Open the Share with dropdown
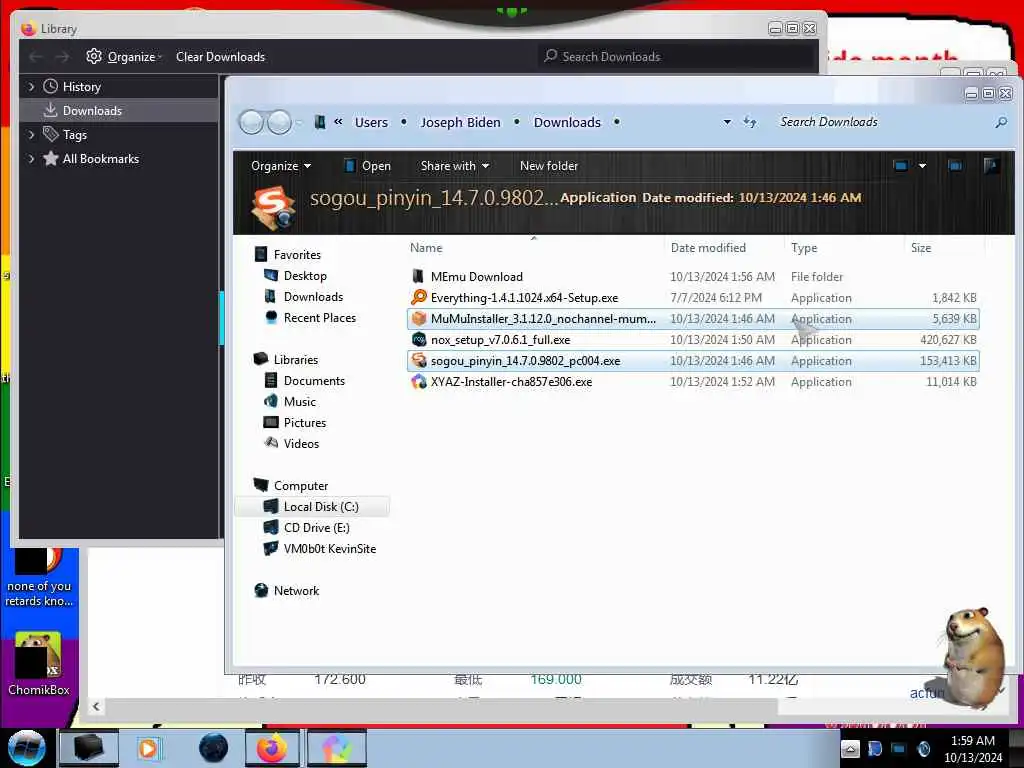This screenshot has width=1024, height=768. coord(455,166)
